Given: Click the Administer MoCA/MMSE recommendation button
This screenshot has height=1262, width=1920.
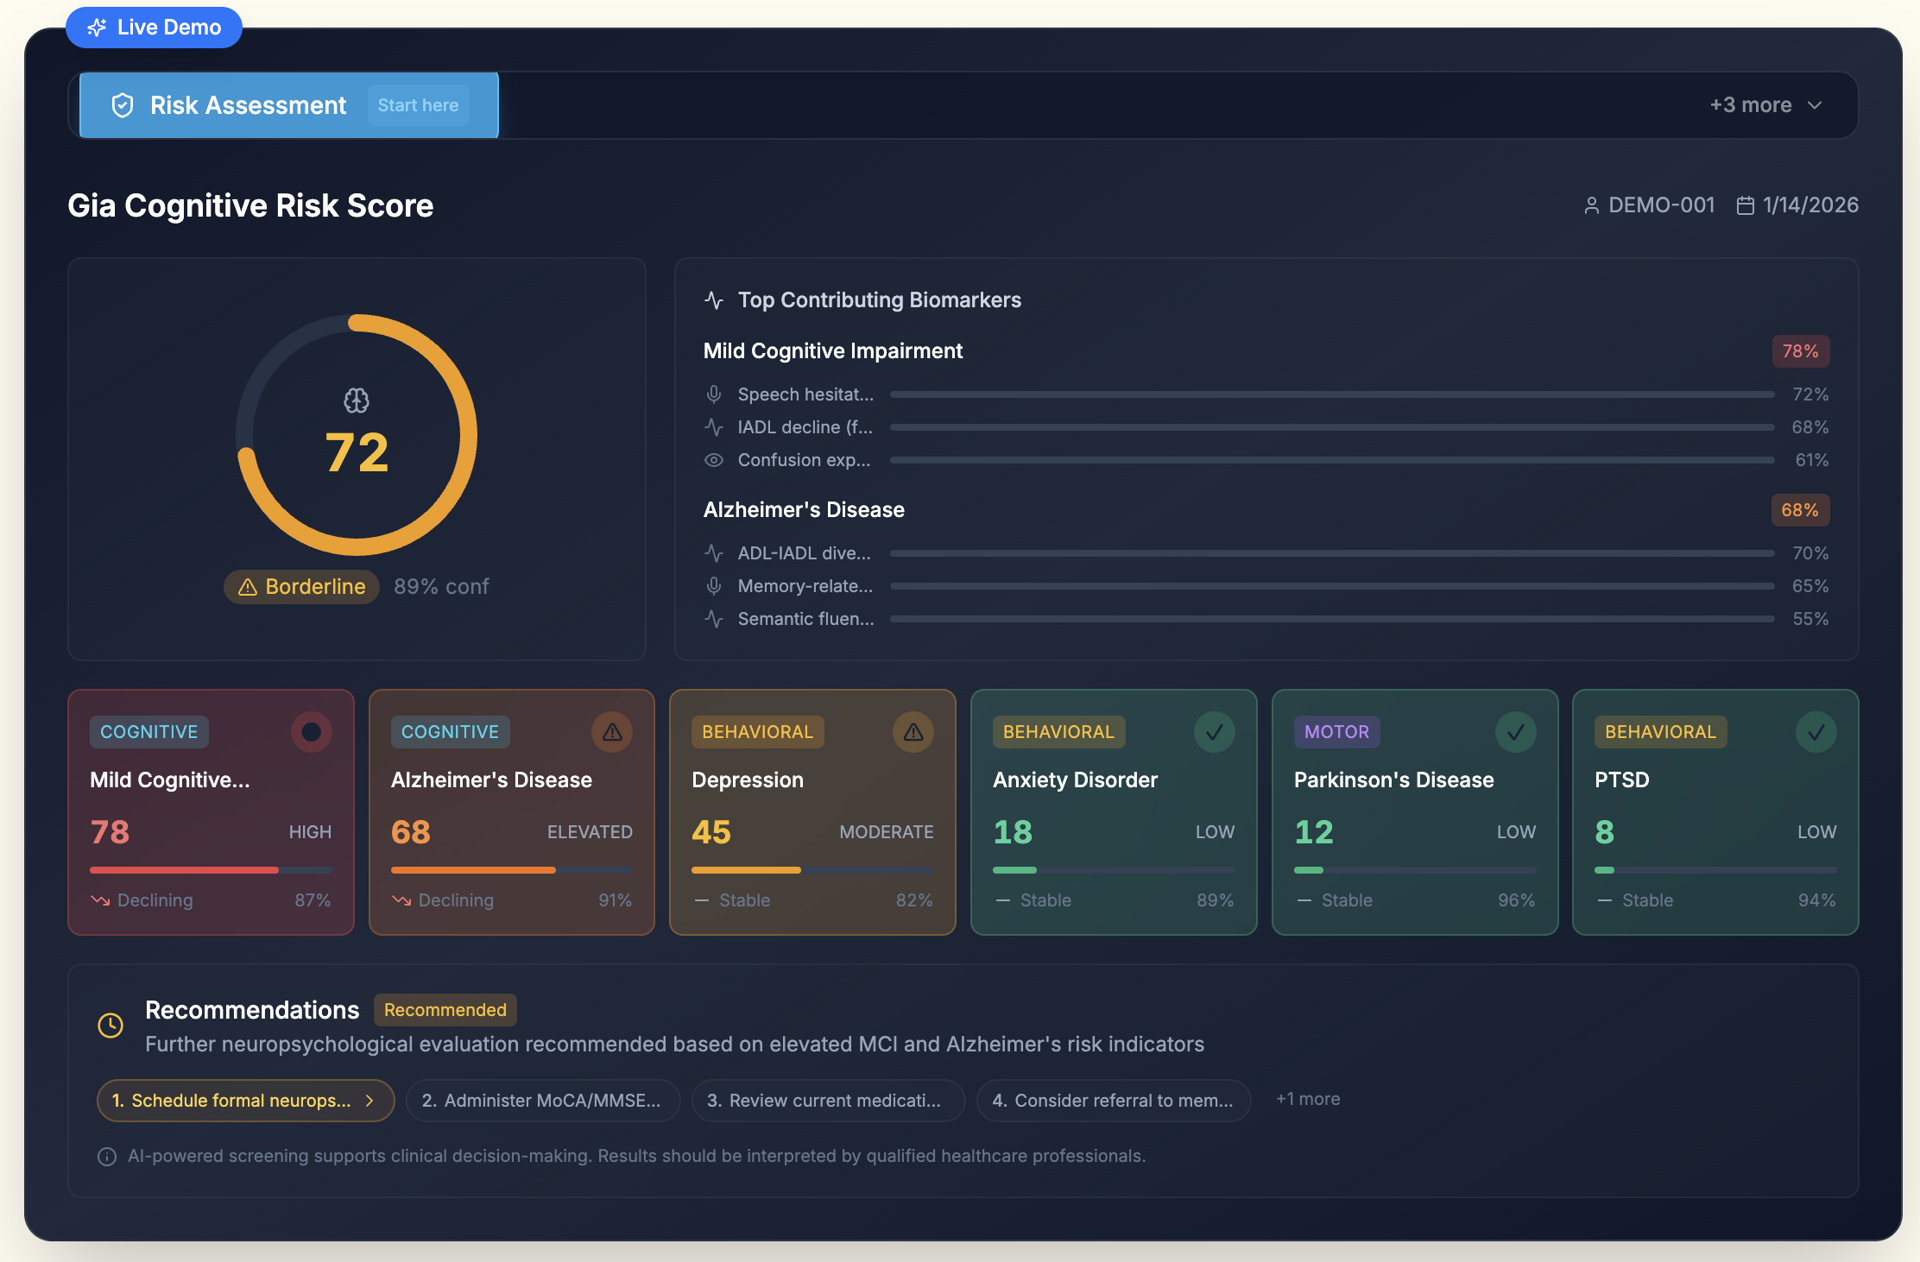Looking at the screenshot, I should pos(543,1100).
